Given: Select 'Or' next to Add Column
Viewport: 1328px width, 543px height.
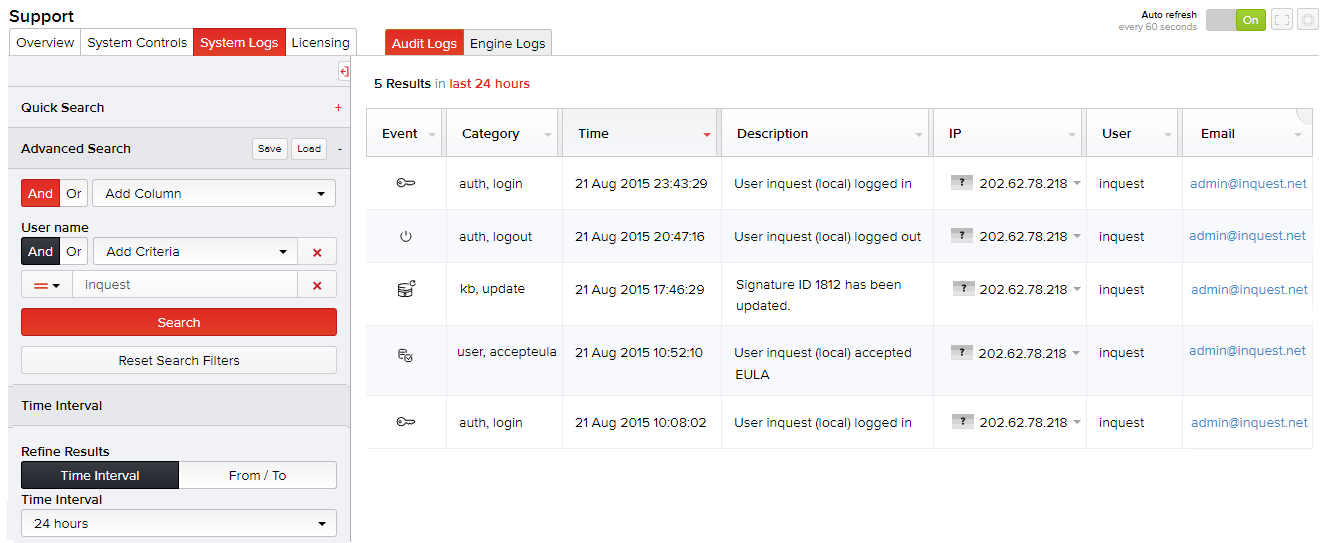Looking at the screenshot, I should (74, 194).
